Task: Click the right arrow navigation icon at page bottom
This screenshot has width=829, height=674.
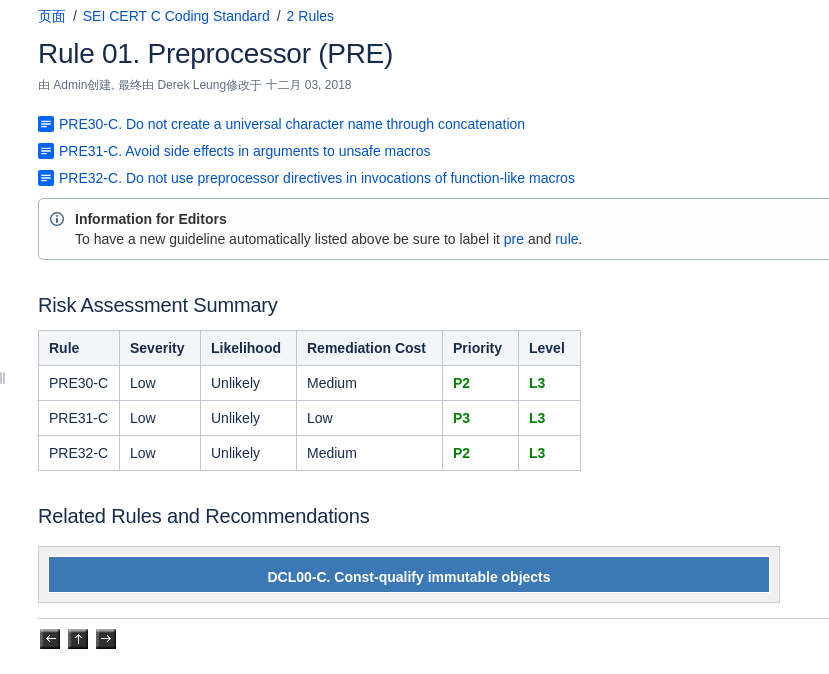Action: pyautogui.click(x=106, y=638)
